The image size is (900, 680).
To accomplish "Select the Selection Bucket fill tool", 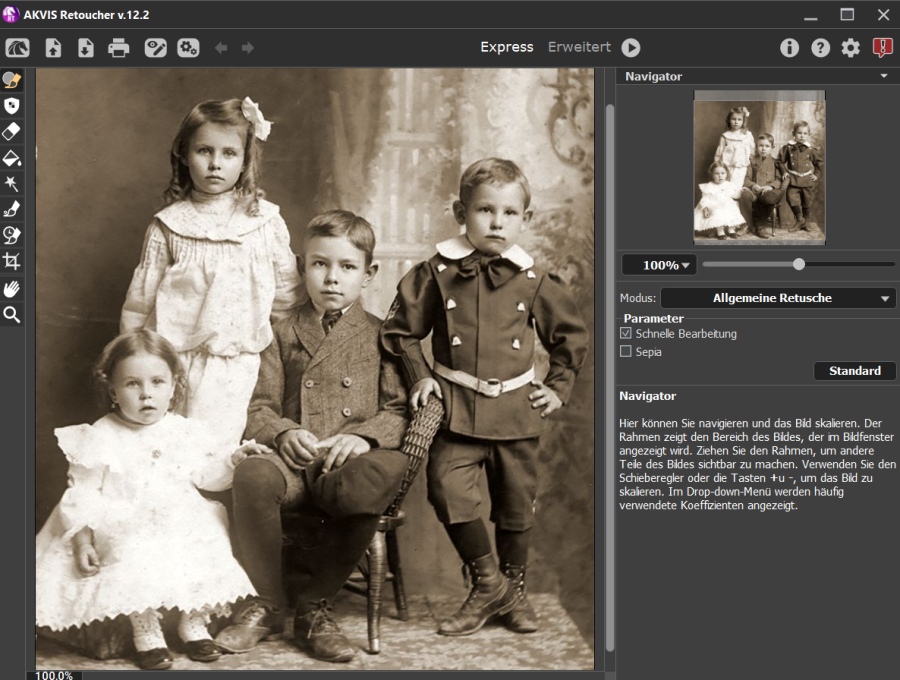I will [x=12, y=158].
